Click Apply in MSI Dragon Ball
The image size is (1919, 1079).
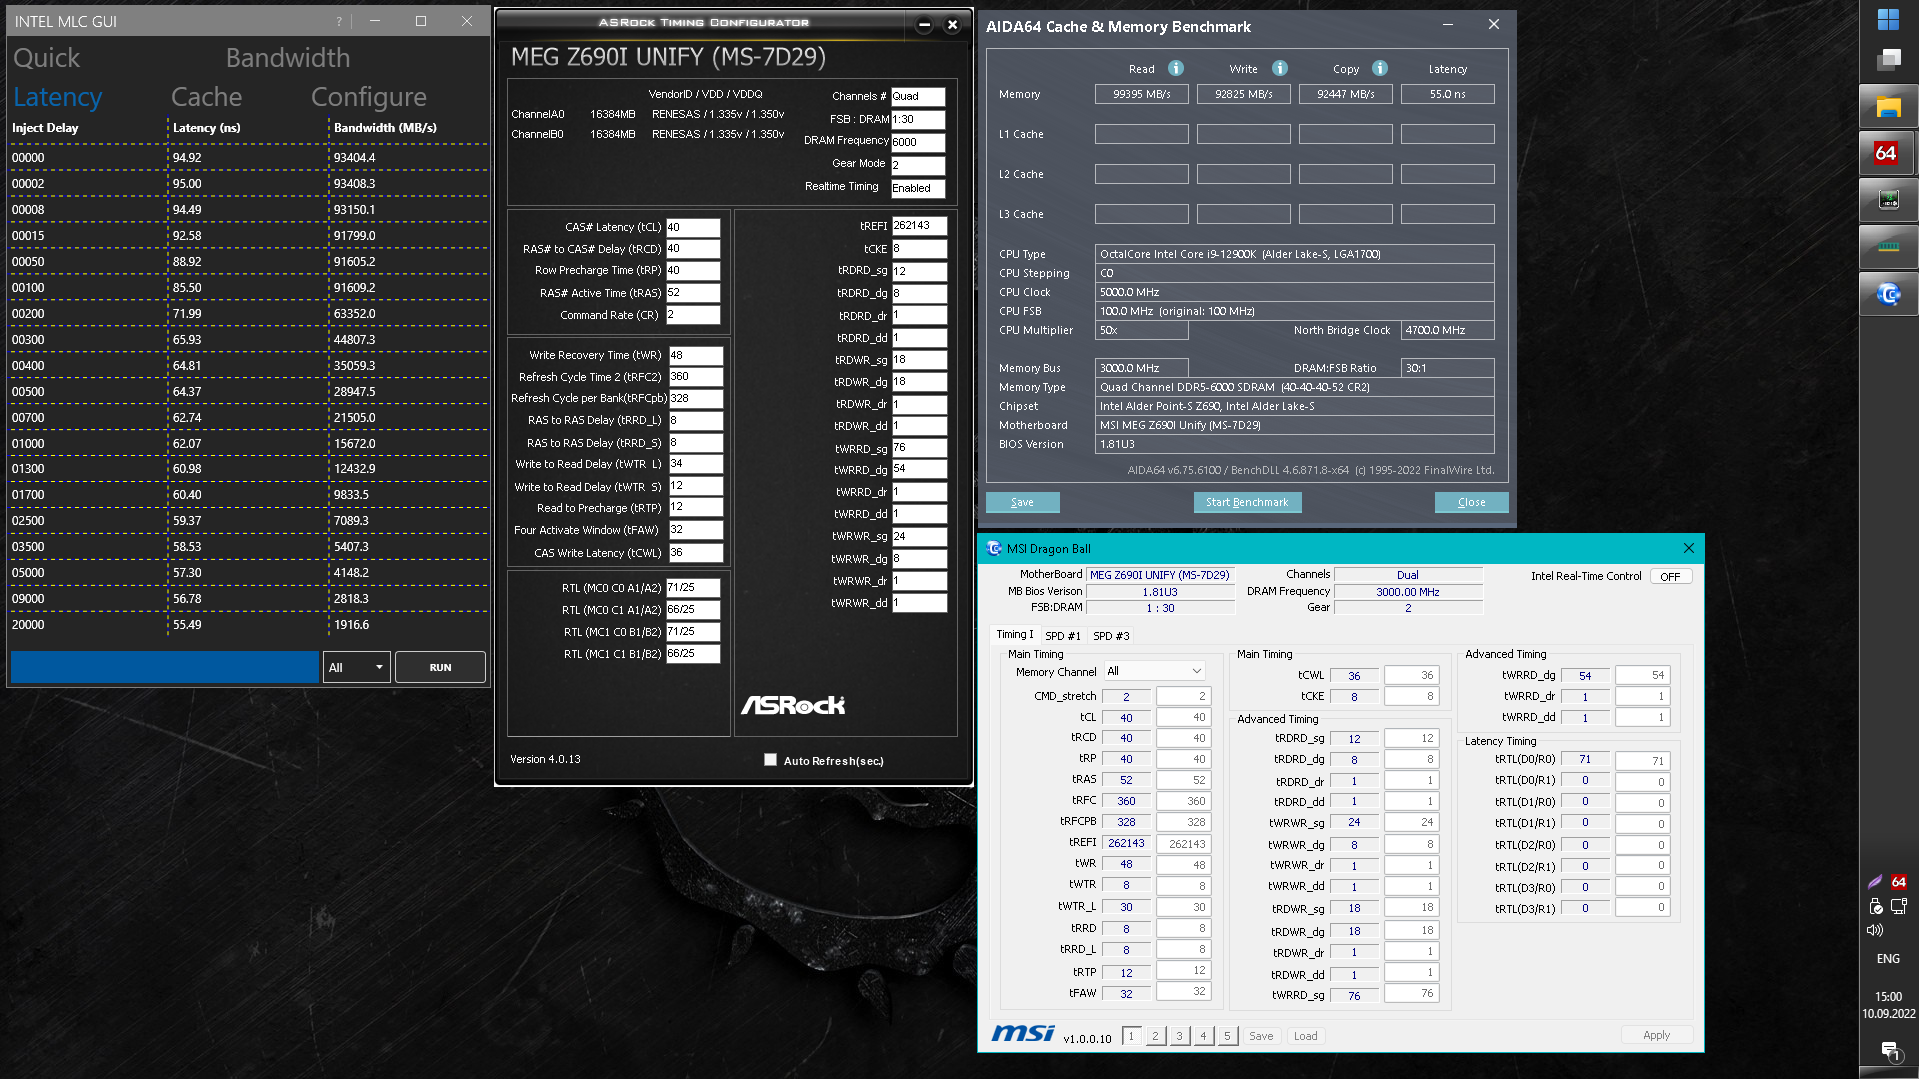[x=1656, y=1035]
